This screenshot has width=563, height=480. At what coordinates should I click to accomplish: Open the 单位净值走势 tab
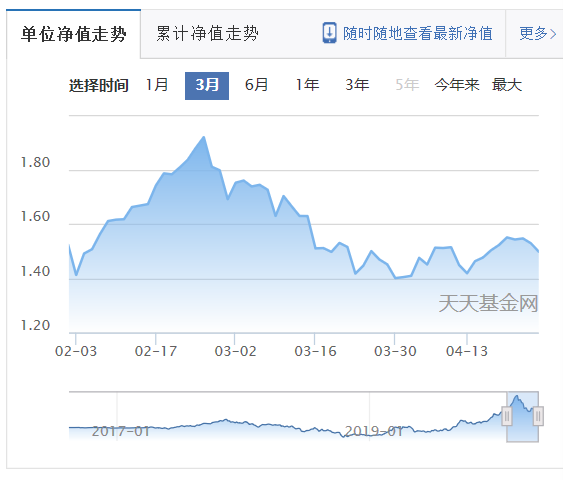(73, 34)
